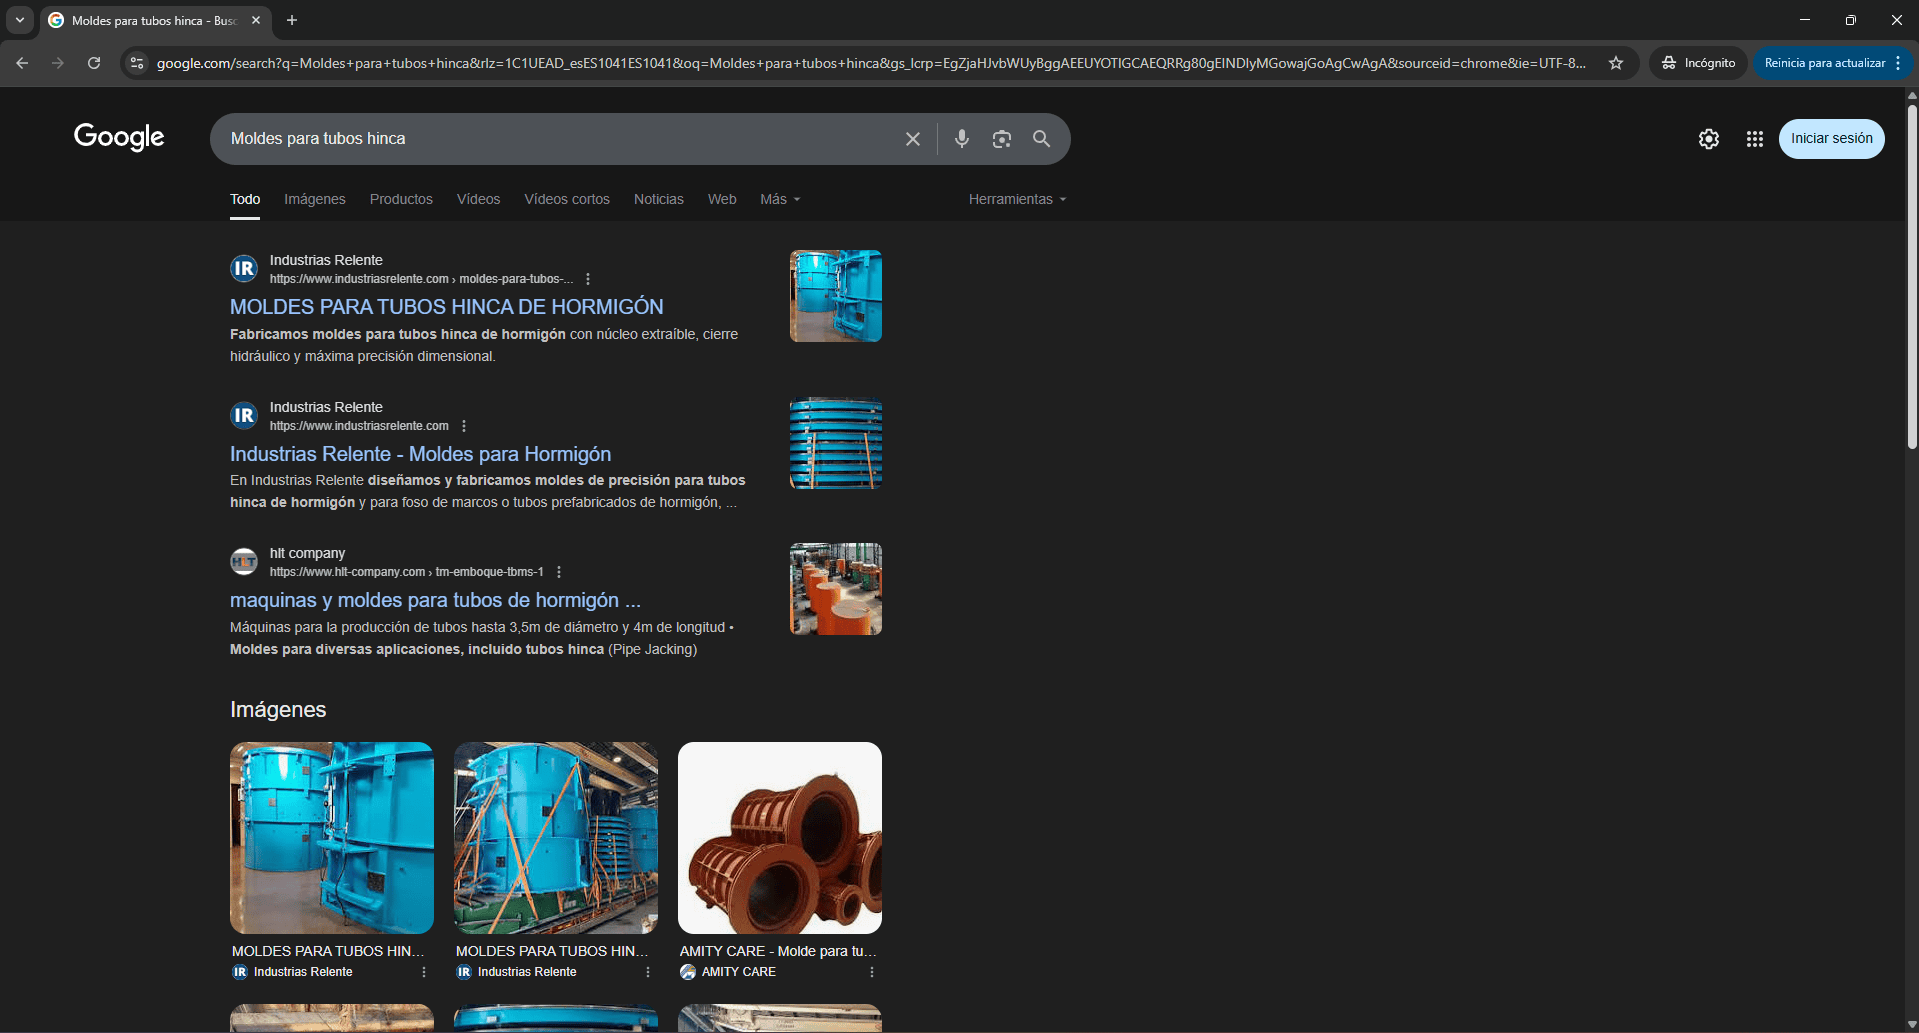
Task: Clear the search box text
Action: coord(912,139)
